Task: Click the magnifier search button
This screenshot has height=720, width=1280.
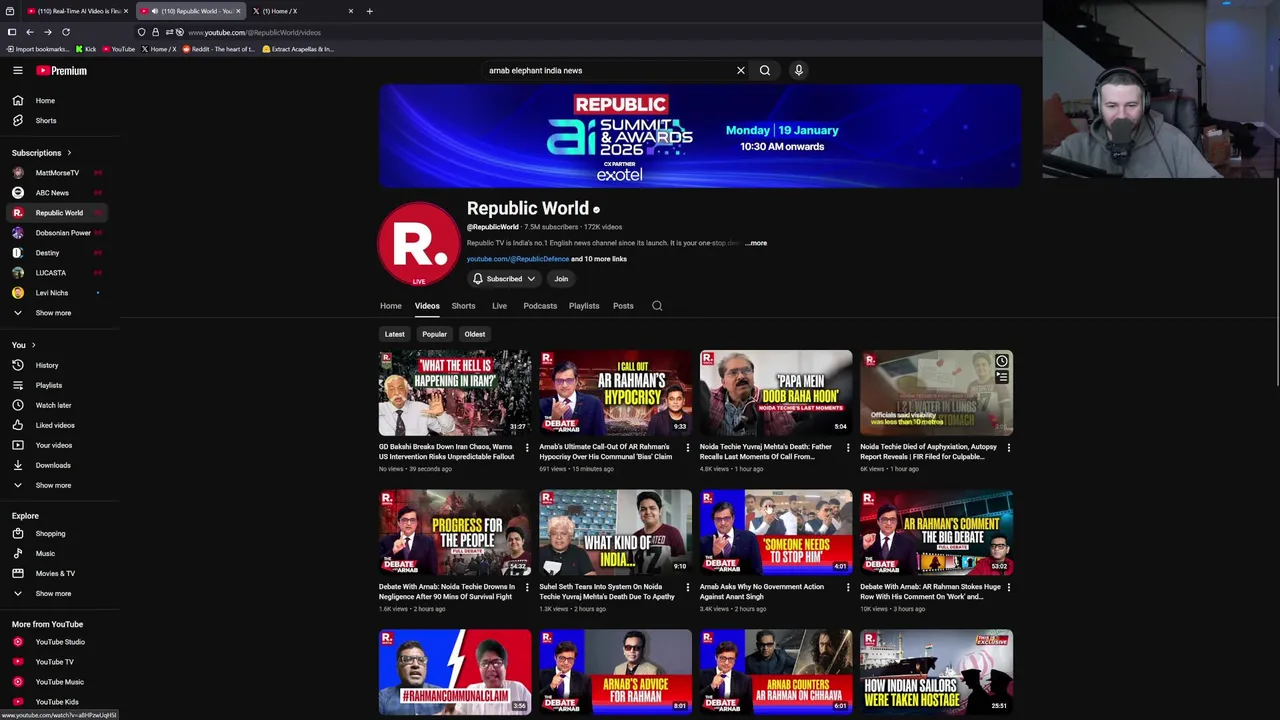Action: pyautogui.click(x=765, y=70)
